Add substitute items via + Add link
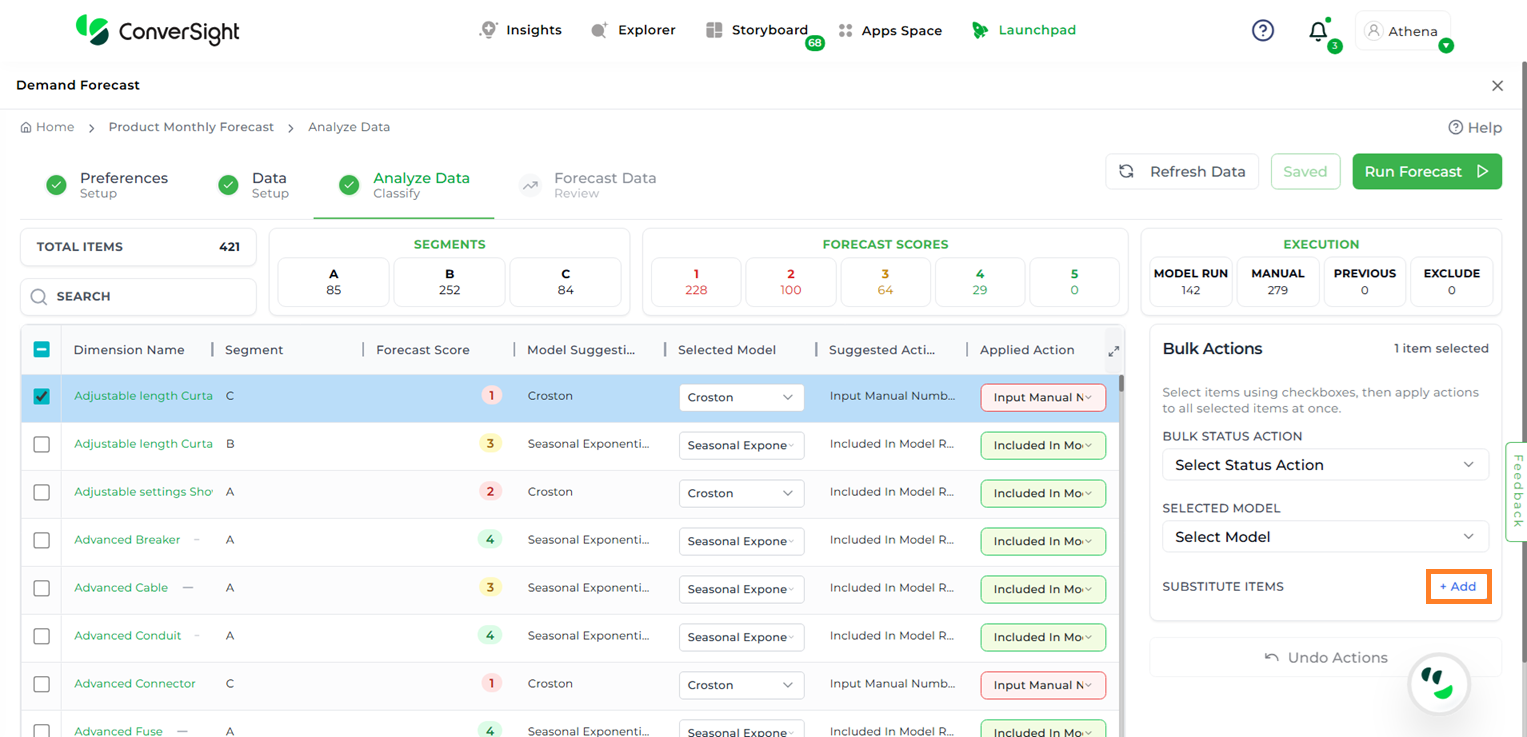1527x737 pixels. coord(1458,587)
